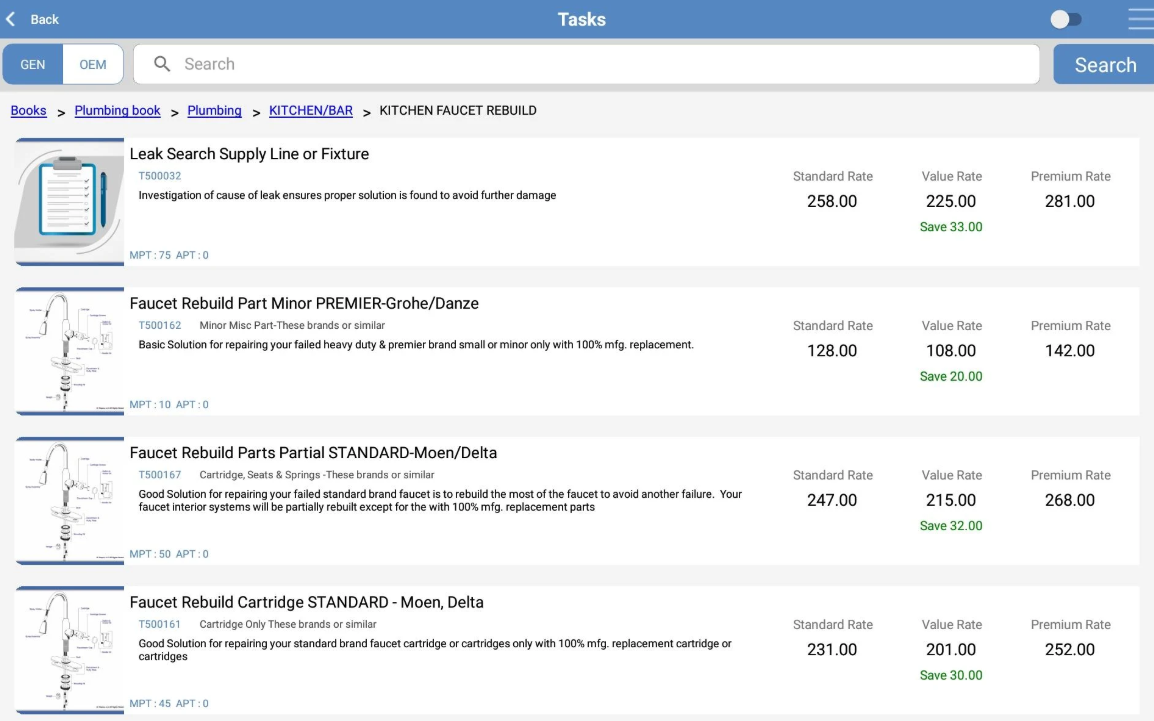Switch to GEN mode

pyautogui.click(x=33, y=64)
